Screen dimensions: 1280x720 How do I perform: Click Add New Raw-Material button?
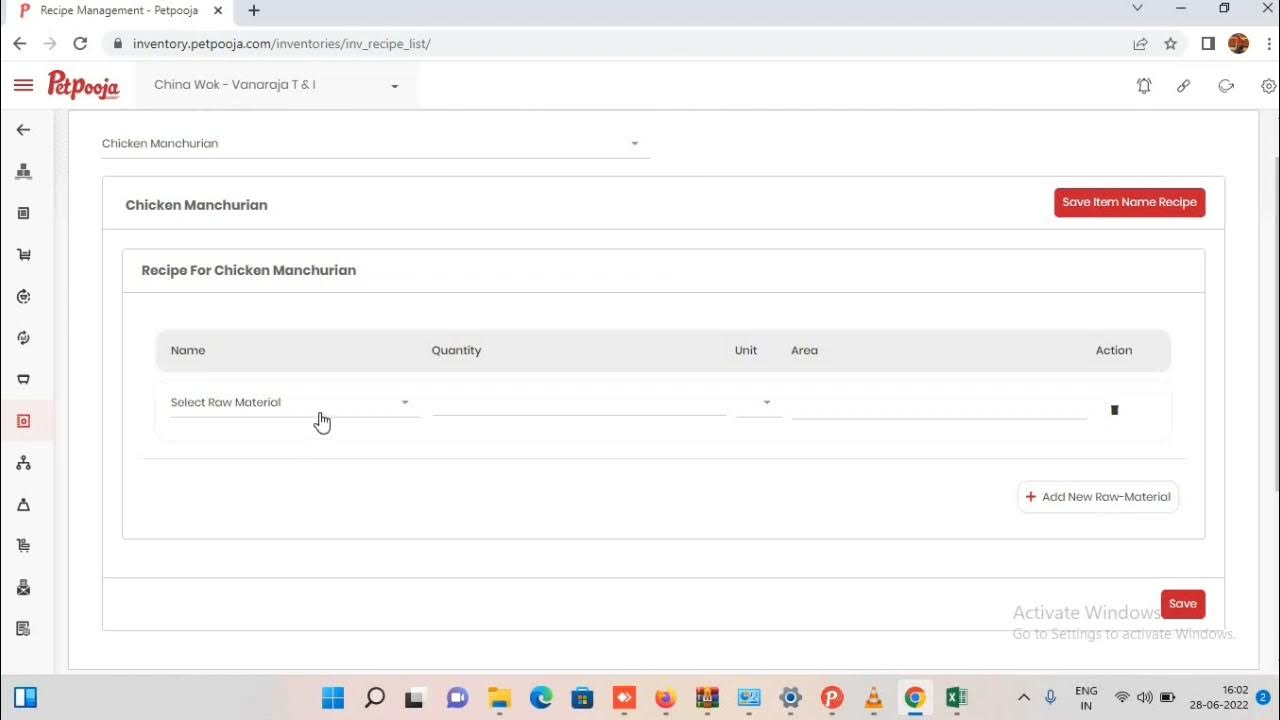point(1098,497)
